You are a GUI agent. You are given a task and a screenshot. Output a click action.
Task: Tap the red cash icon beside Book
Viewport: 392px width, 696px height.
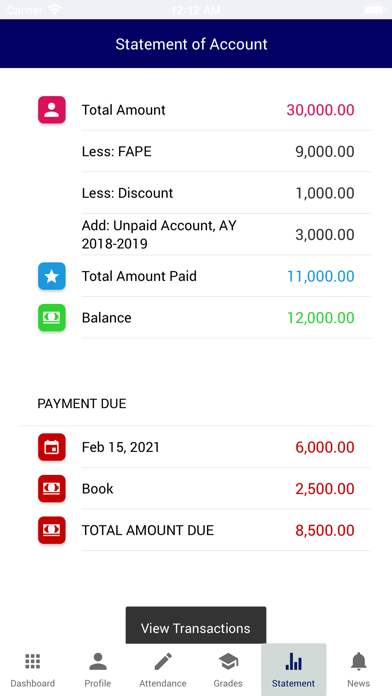(51, 488)
